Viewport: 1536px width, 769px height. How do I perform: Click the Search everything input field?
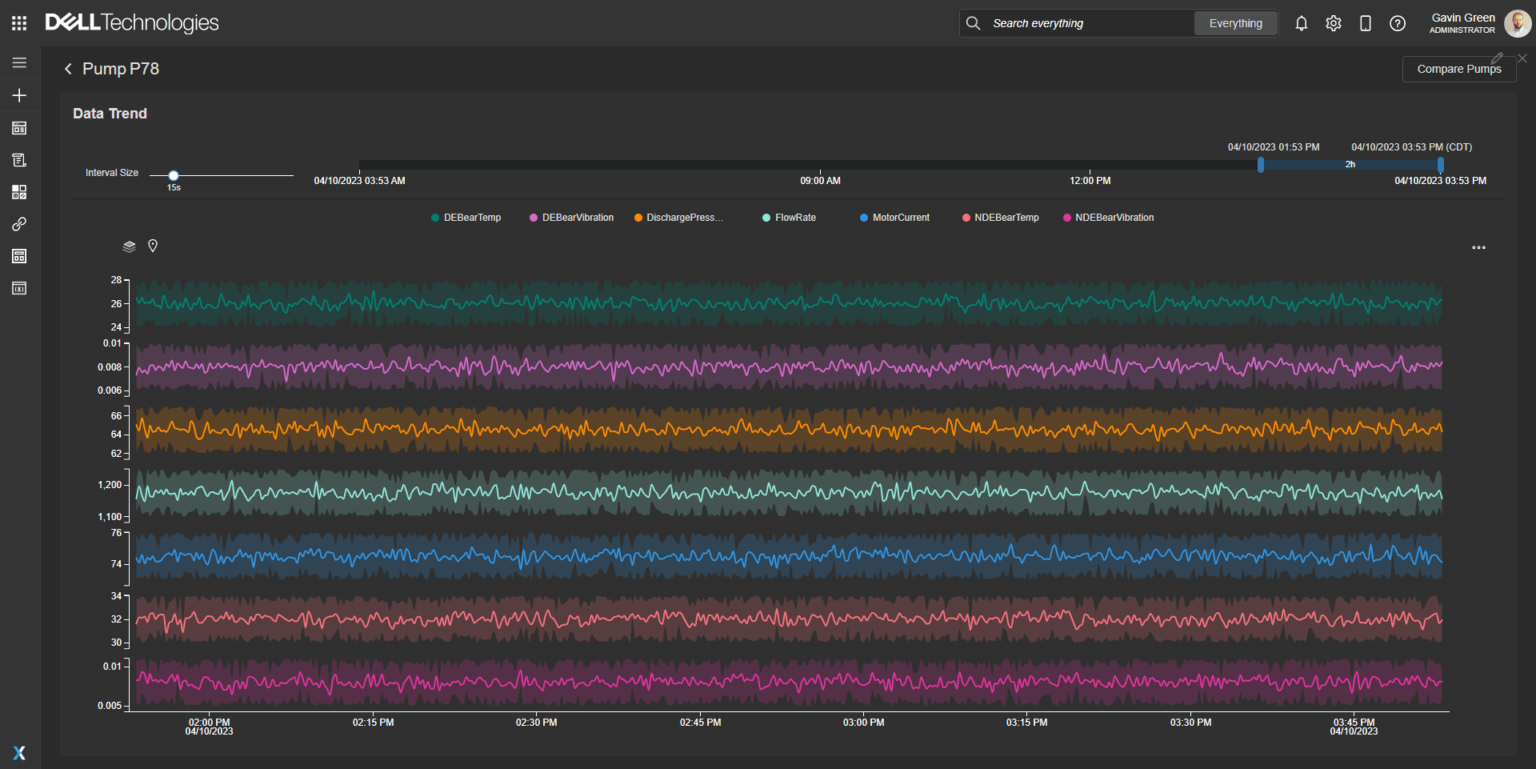tap(1085, 23)
